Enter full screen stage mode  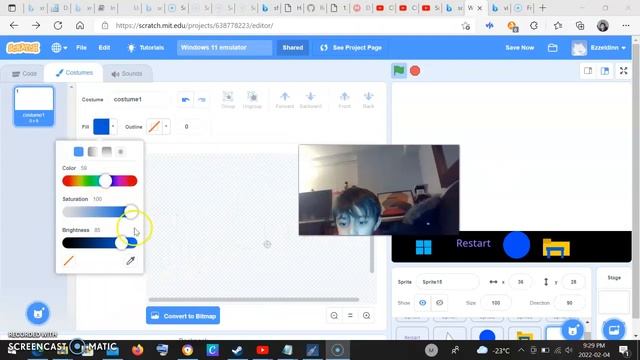(623, 71)
